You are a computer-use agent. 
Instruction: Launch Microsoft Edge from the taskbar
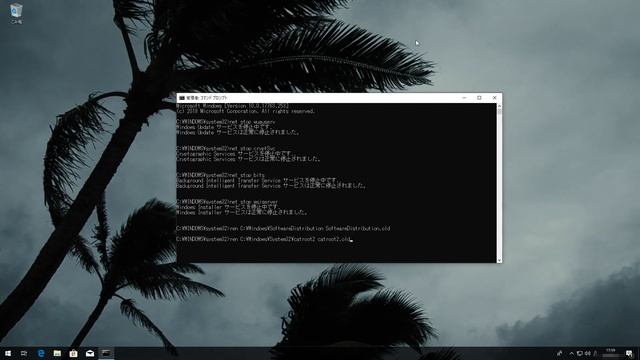point(41,353)
